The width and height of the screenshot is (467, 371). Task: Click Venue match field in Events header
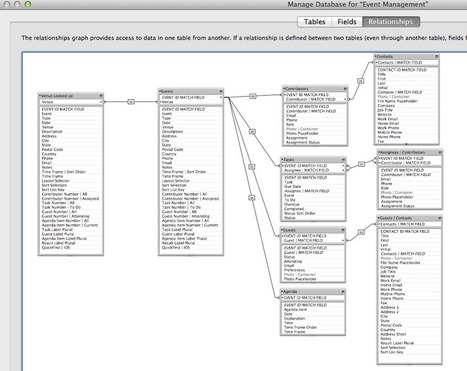191,102
